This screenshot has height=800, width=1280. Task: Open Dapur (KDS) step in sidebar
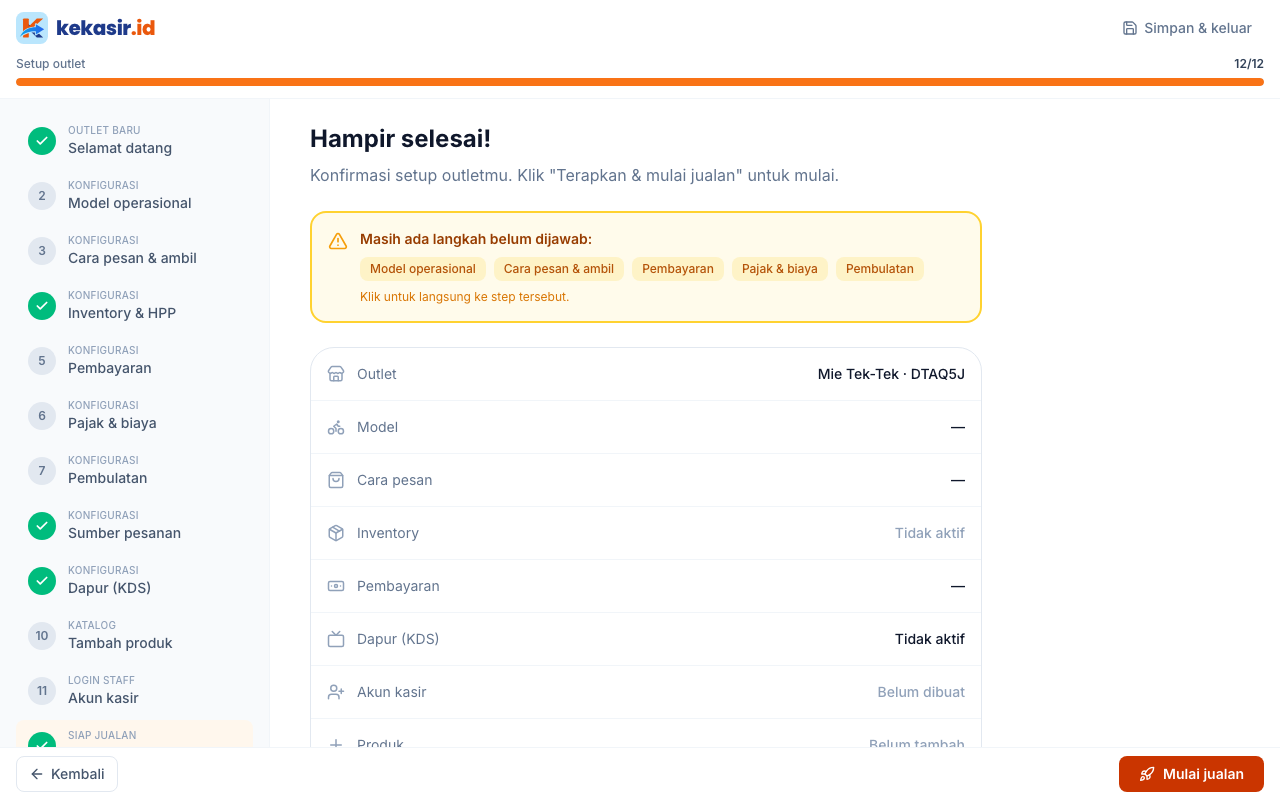(134, 581)
